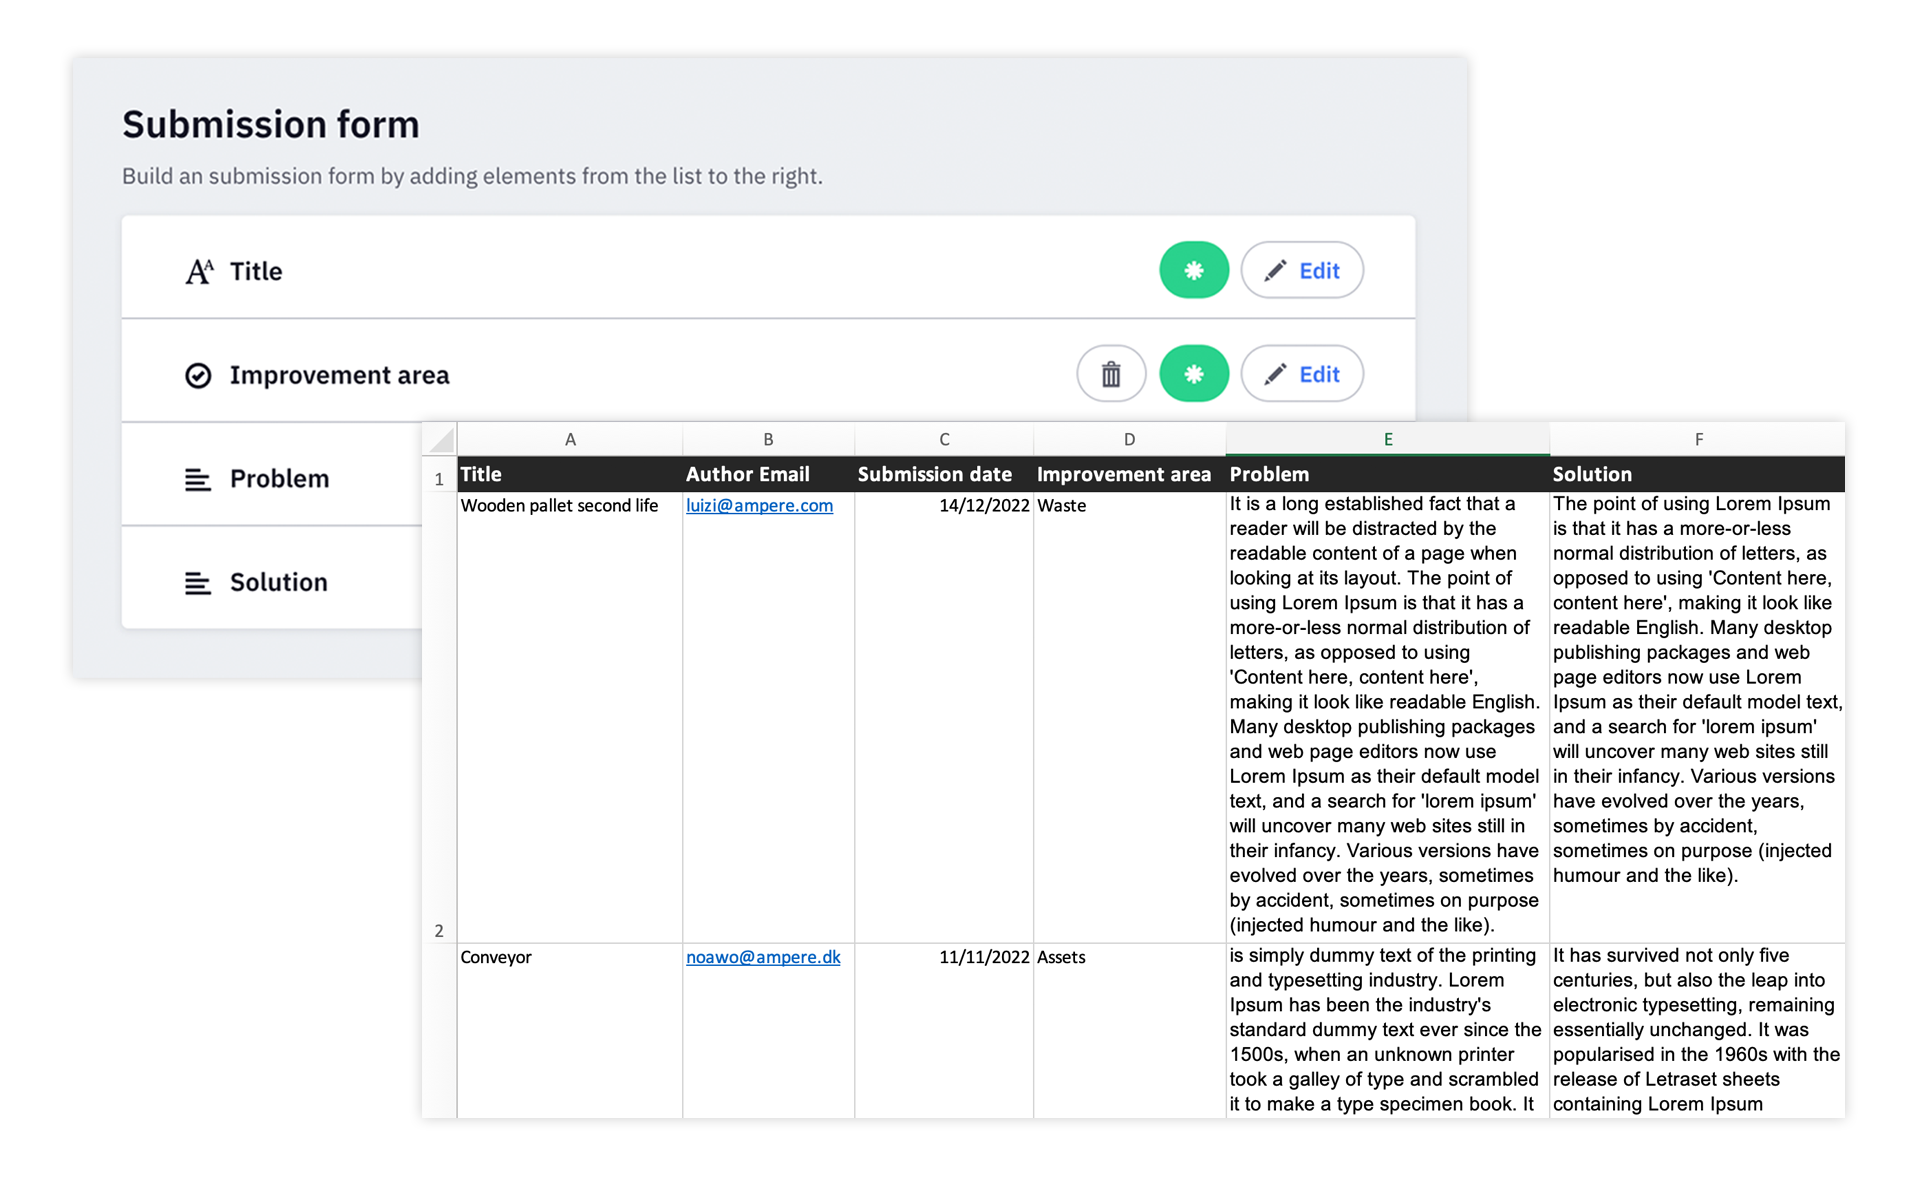Select spreadsheet column F header
Screen dimensions: 1920x1177
1698,439
